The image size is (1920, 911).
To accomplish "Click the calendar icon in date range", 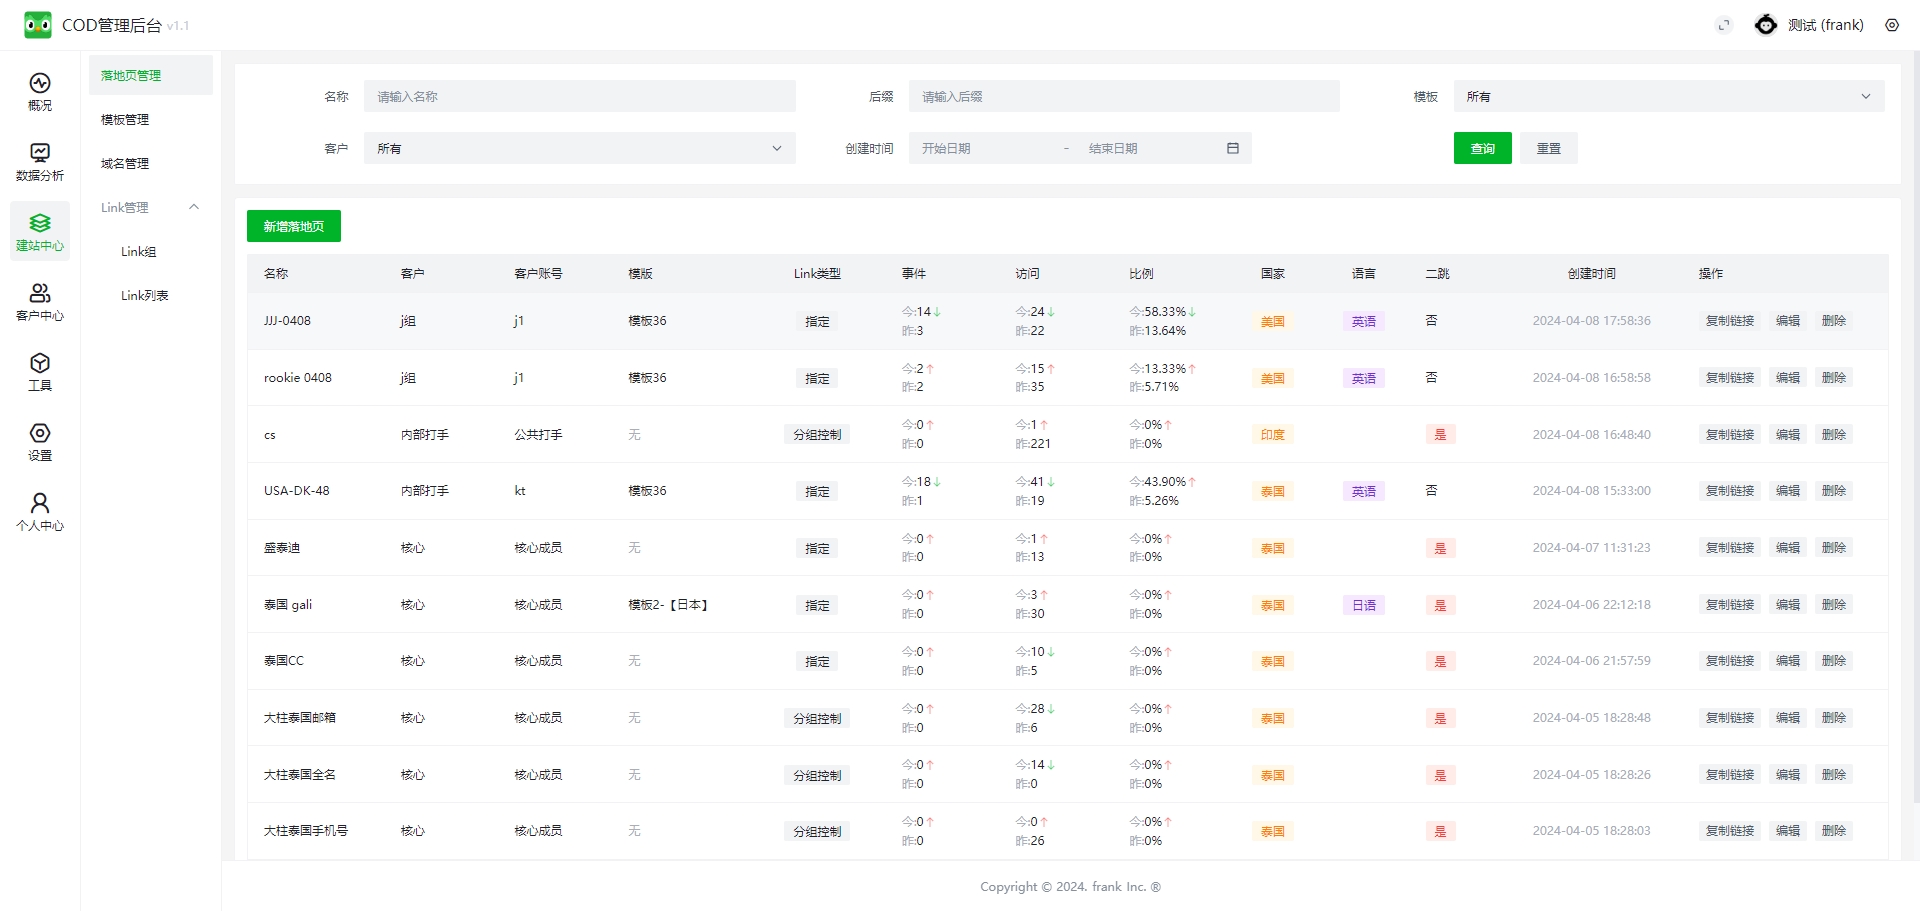I will click(1233, 148).
